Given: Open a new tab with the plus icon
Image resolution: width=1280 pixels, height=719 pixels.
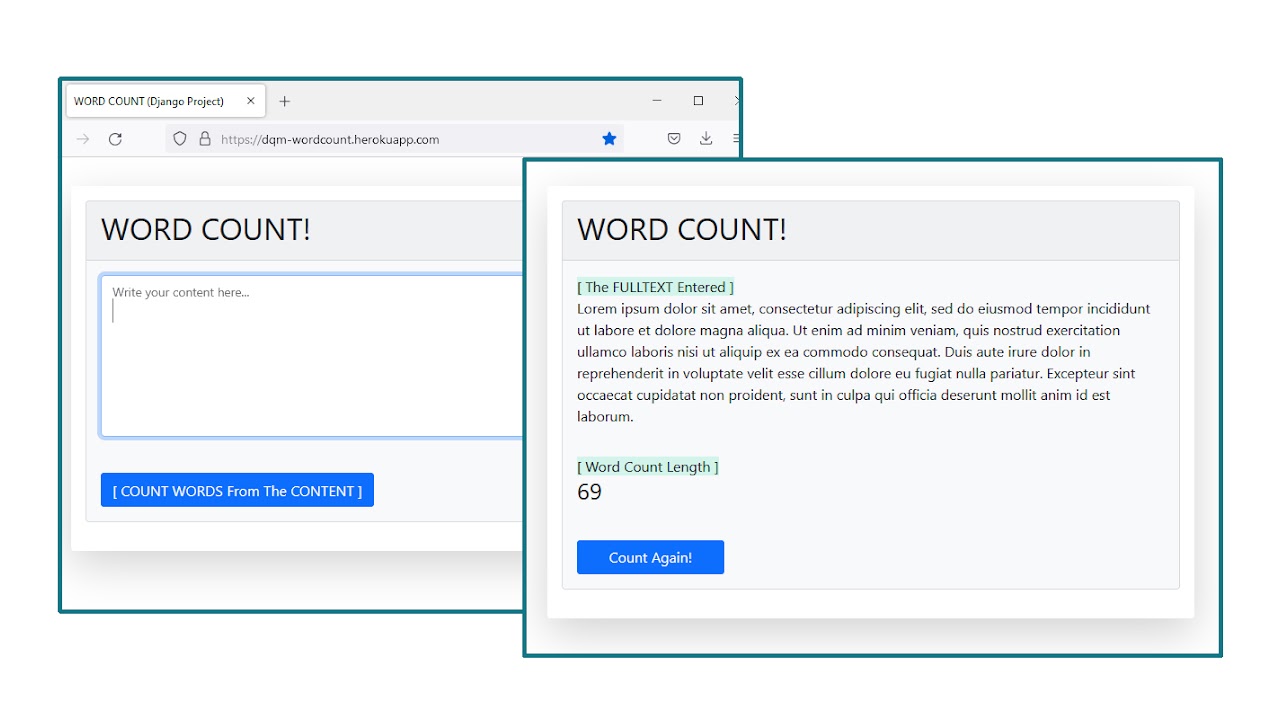Looking at the screenshot, I should click(285, 101).
